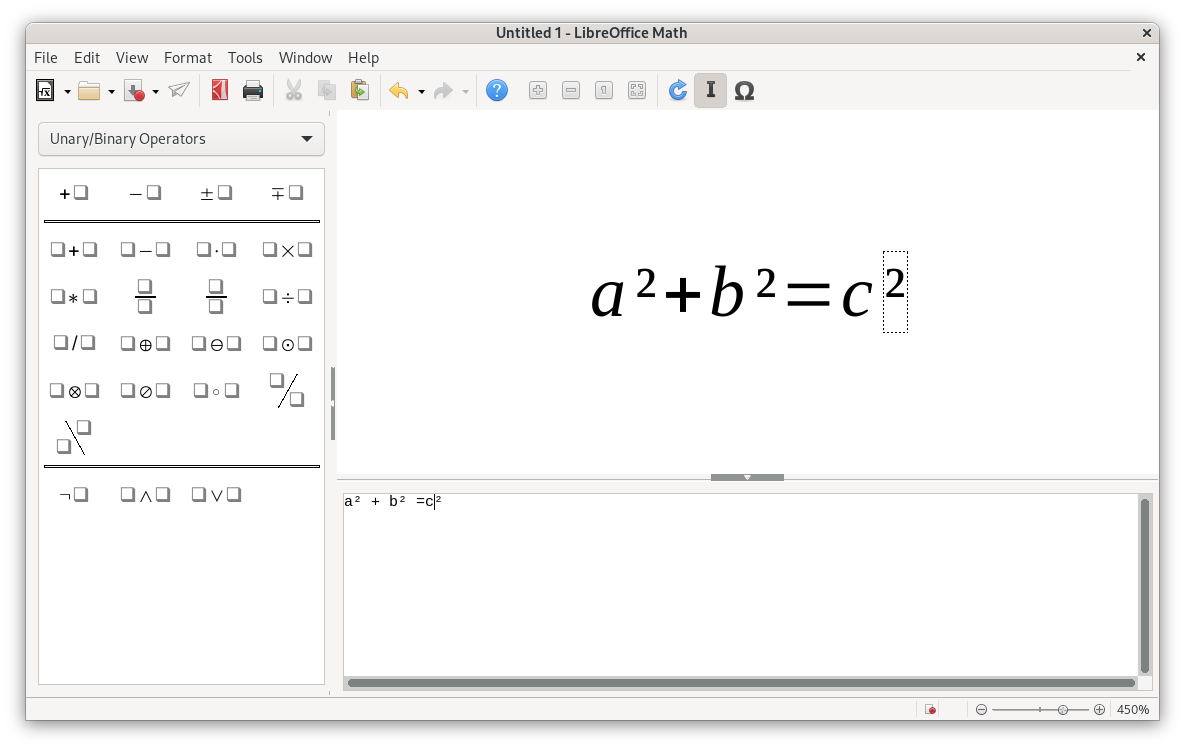Open the Format menu

click(188, 58)
